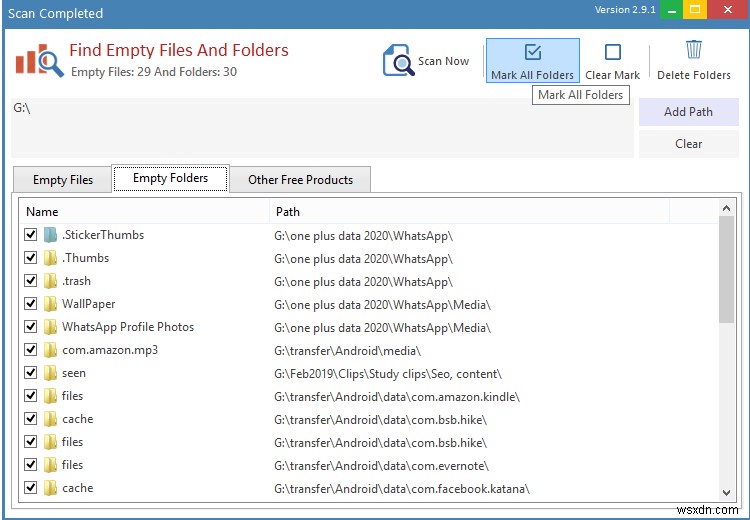Click the .StickerThumbs folder icon
Image resolution: width=750 pixels, height=520 pixels.
(50, 235)
